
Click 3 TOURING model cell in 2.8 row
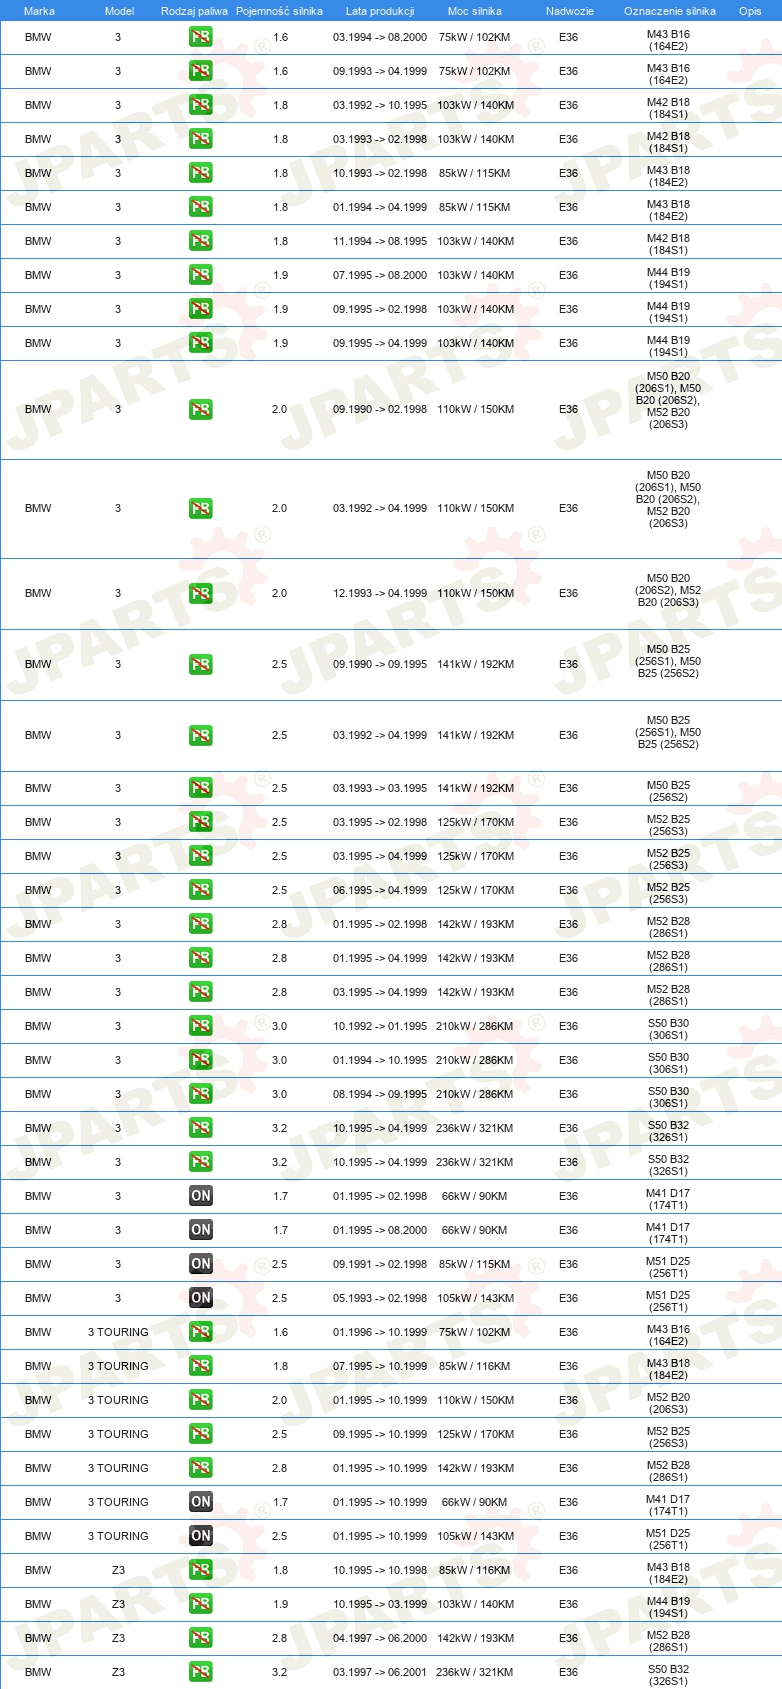[x=118, y=1468]
